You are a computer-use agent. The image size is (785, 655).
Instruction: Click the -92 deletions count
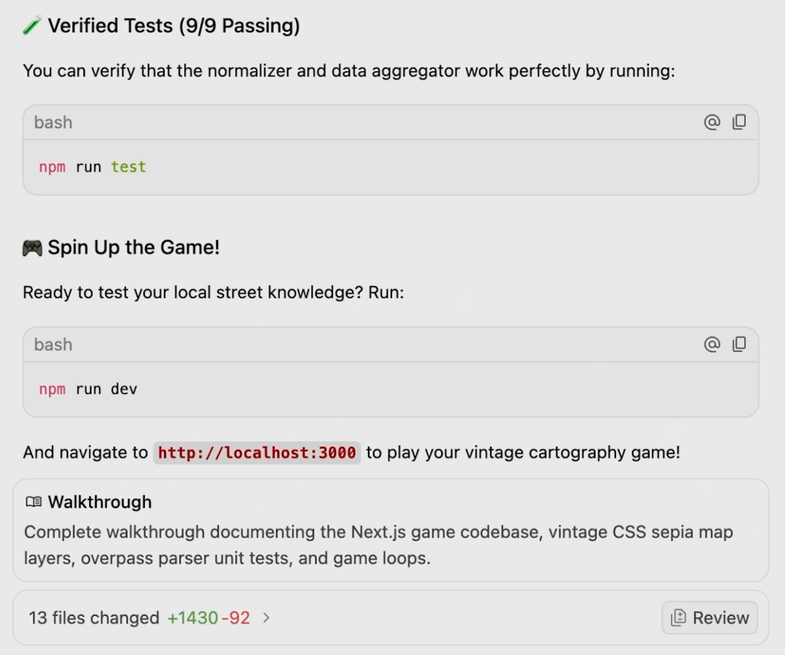tap(235, 618)
